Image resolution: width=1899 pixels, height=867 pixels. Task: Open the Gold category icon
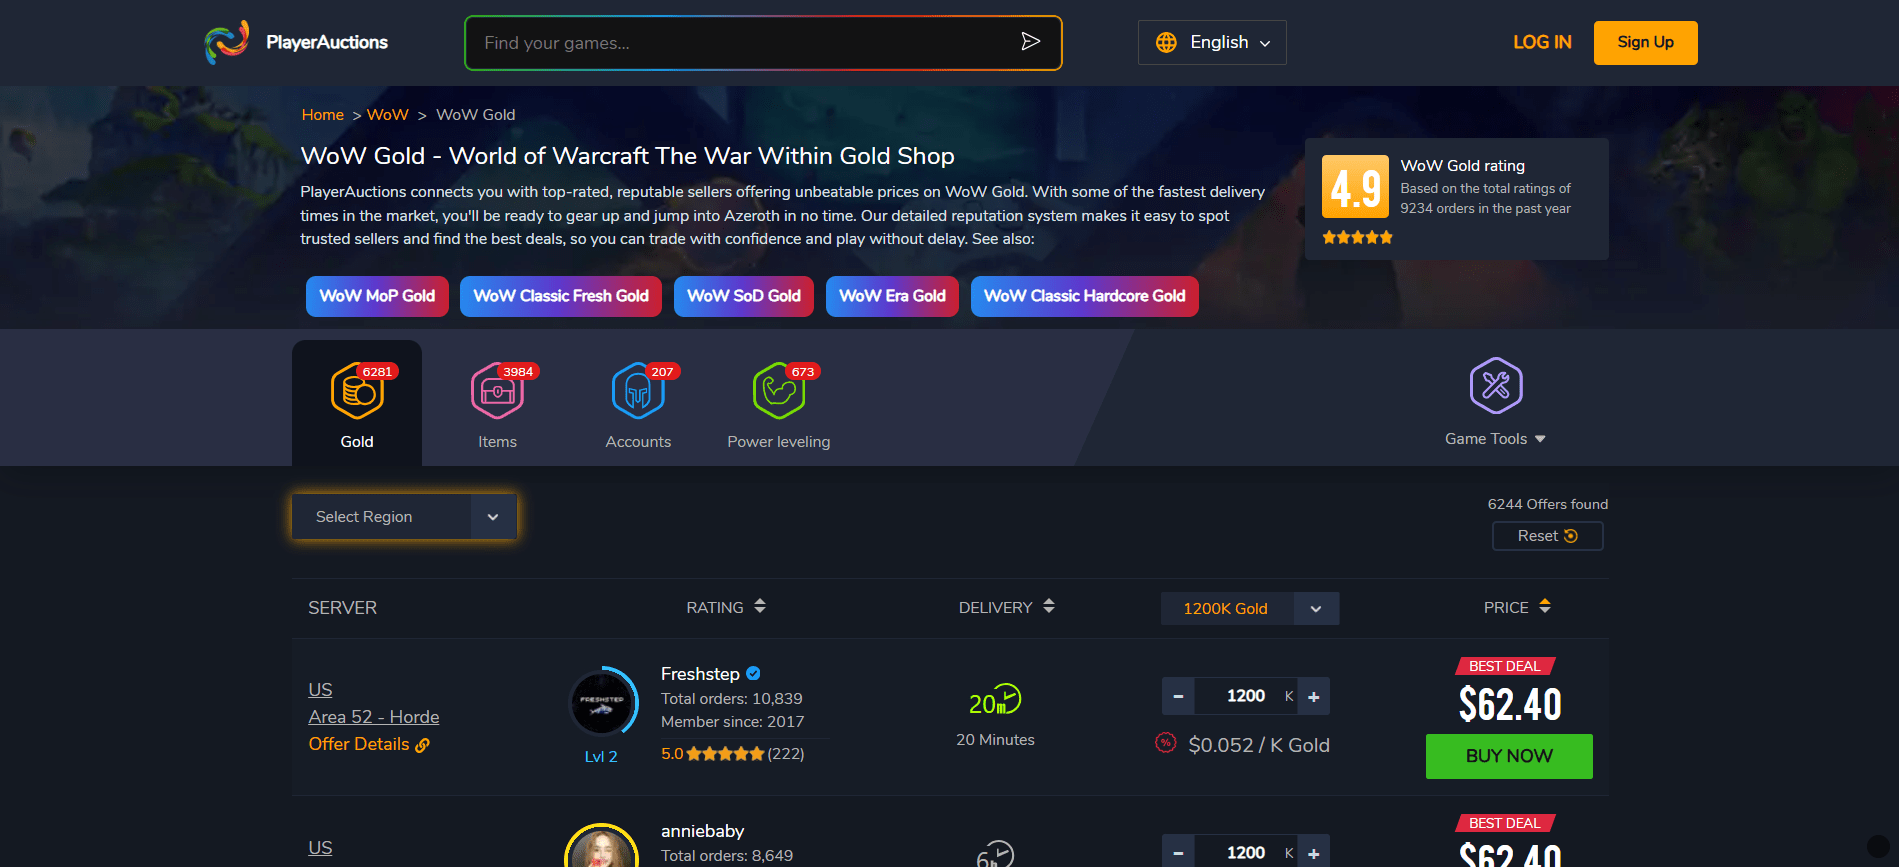click(x=357, y=391)
